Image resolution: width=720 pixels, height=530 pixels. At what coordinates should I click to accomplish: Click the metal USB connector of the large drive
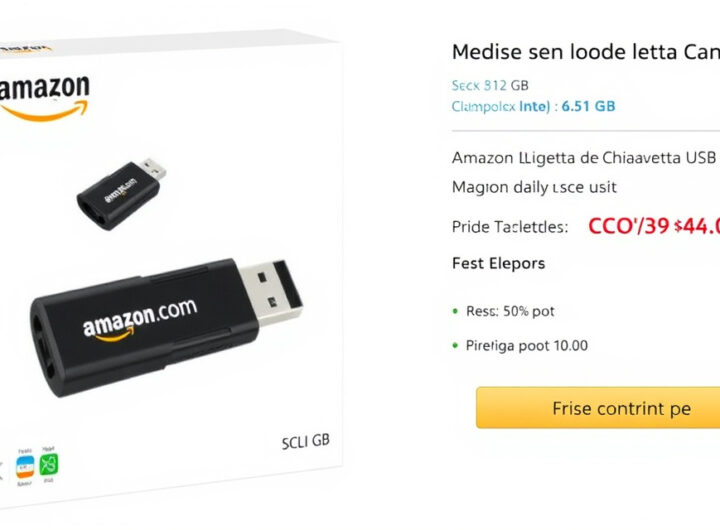pos(271,292)
